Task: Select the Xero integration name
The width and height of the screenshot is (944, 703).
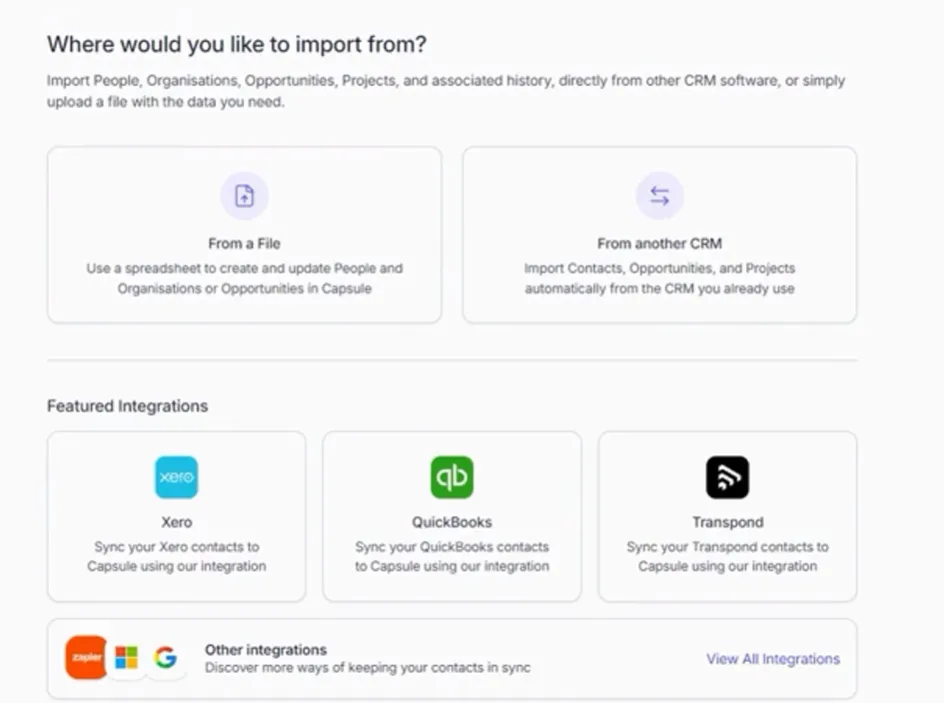Action: pos(176,522)
